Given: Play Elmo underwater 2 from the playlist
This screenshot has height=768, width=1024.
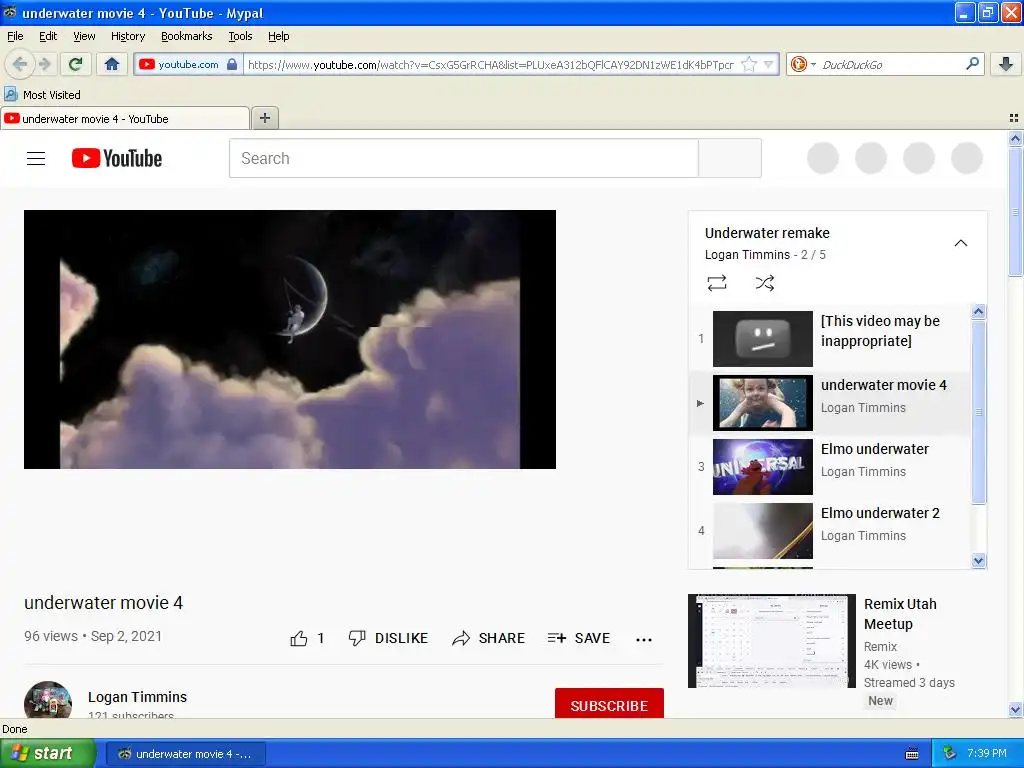Looking at the screenshot, I should tap(829, 530).
